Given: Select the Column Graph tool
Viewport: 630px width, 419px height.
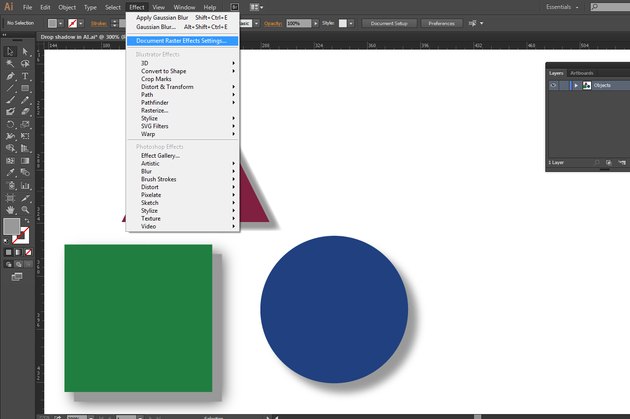Looking at the screenshot, I should pos(25,186).
